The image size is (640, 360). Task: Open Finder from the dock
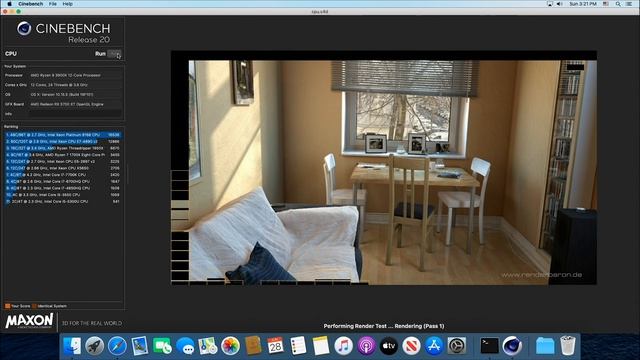coord(72,346)
